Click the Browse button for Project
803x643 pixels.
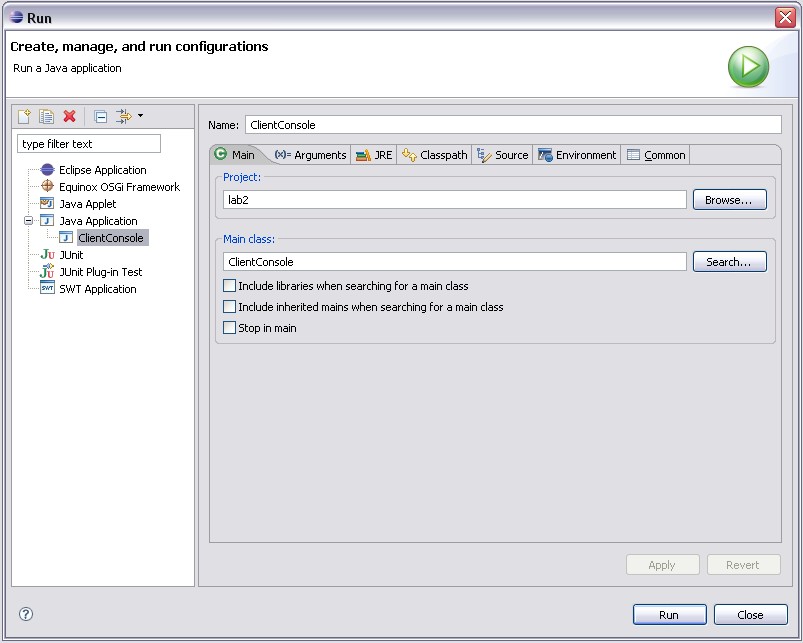(x=729, y=200)
